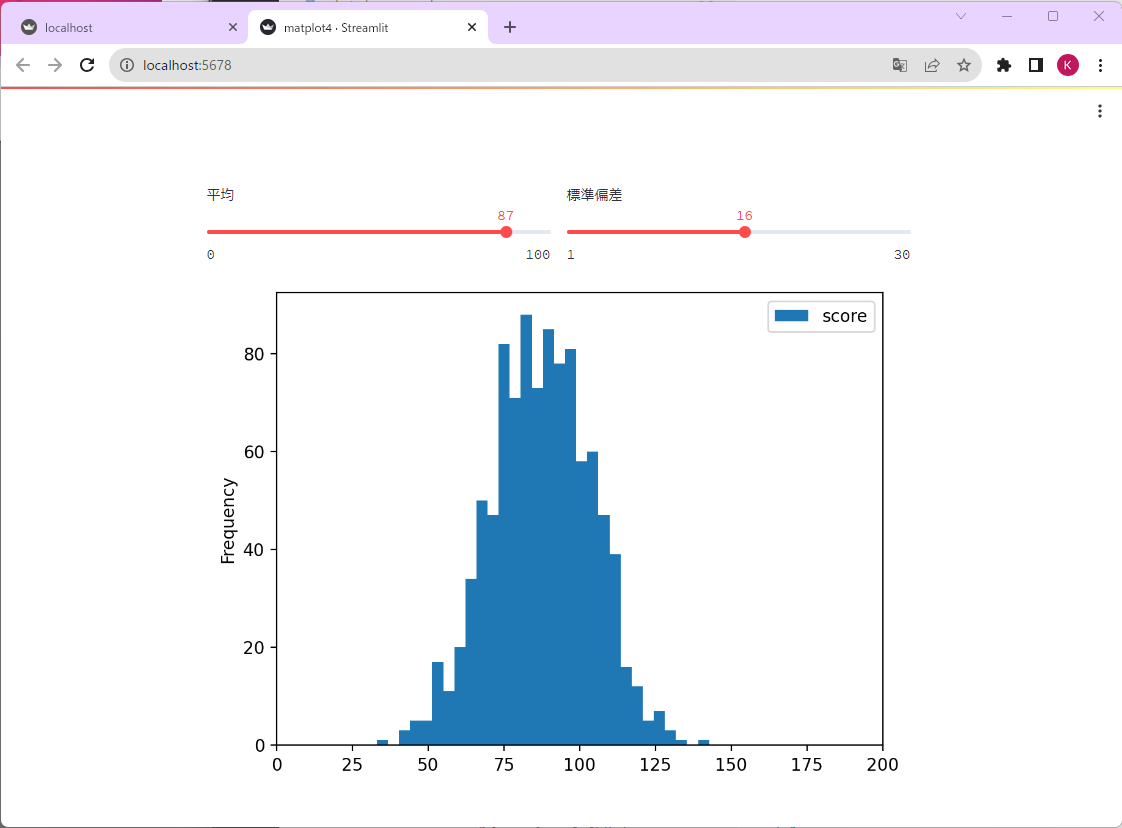Open the Streamlit app menu with three dots
Screen dimensions: 1122x828
click(x=1100, y=110)
